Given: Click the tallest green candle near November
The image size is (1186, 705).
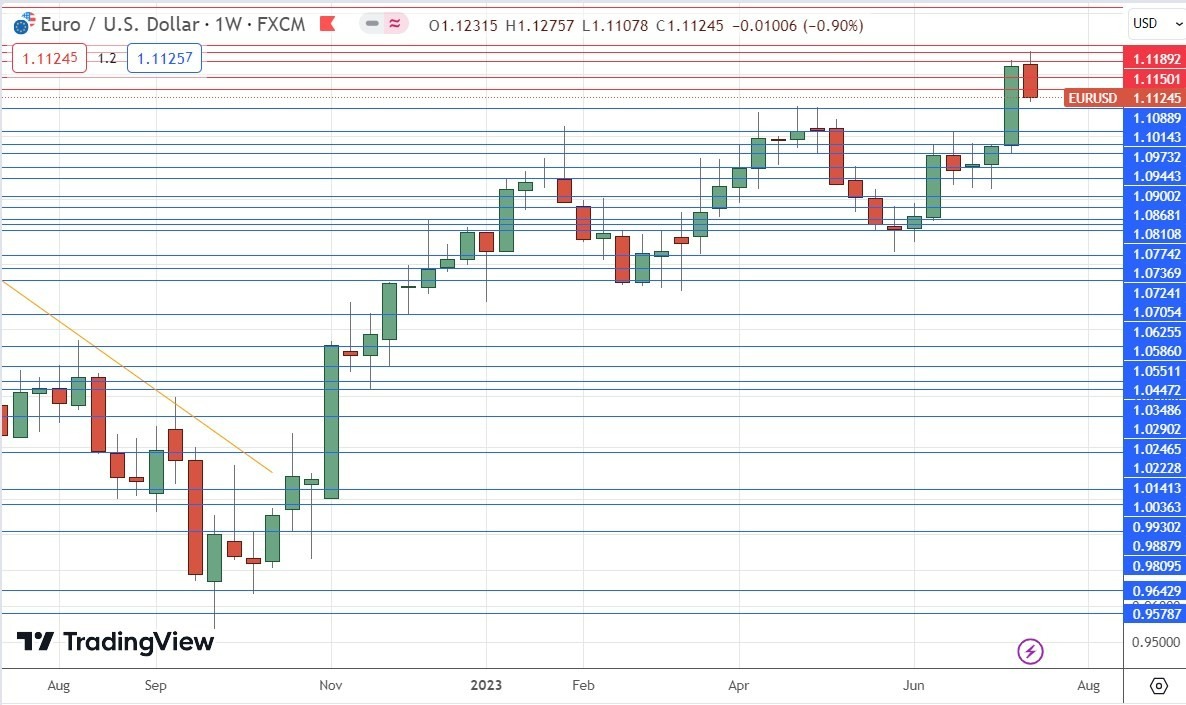Looking at the screenshot, I should 329,420.
